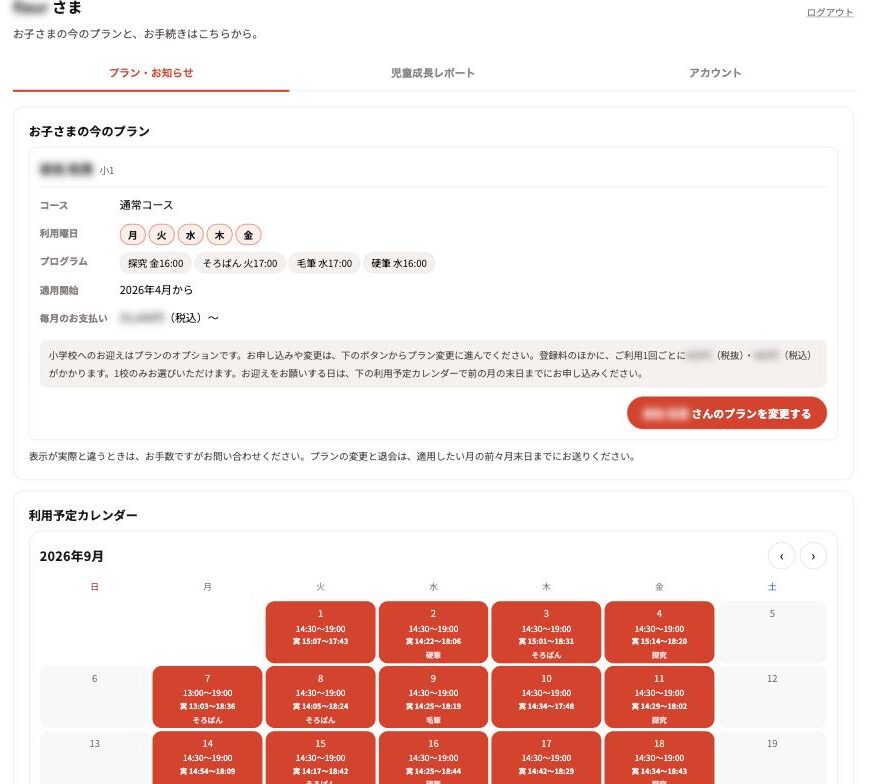The image size is (870, 784).
Task: Open calendar day 11 entry
Action: [x=659, y=697]
